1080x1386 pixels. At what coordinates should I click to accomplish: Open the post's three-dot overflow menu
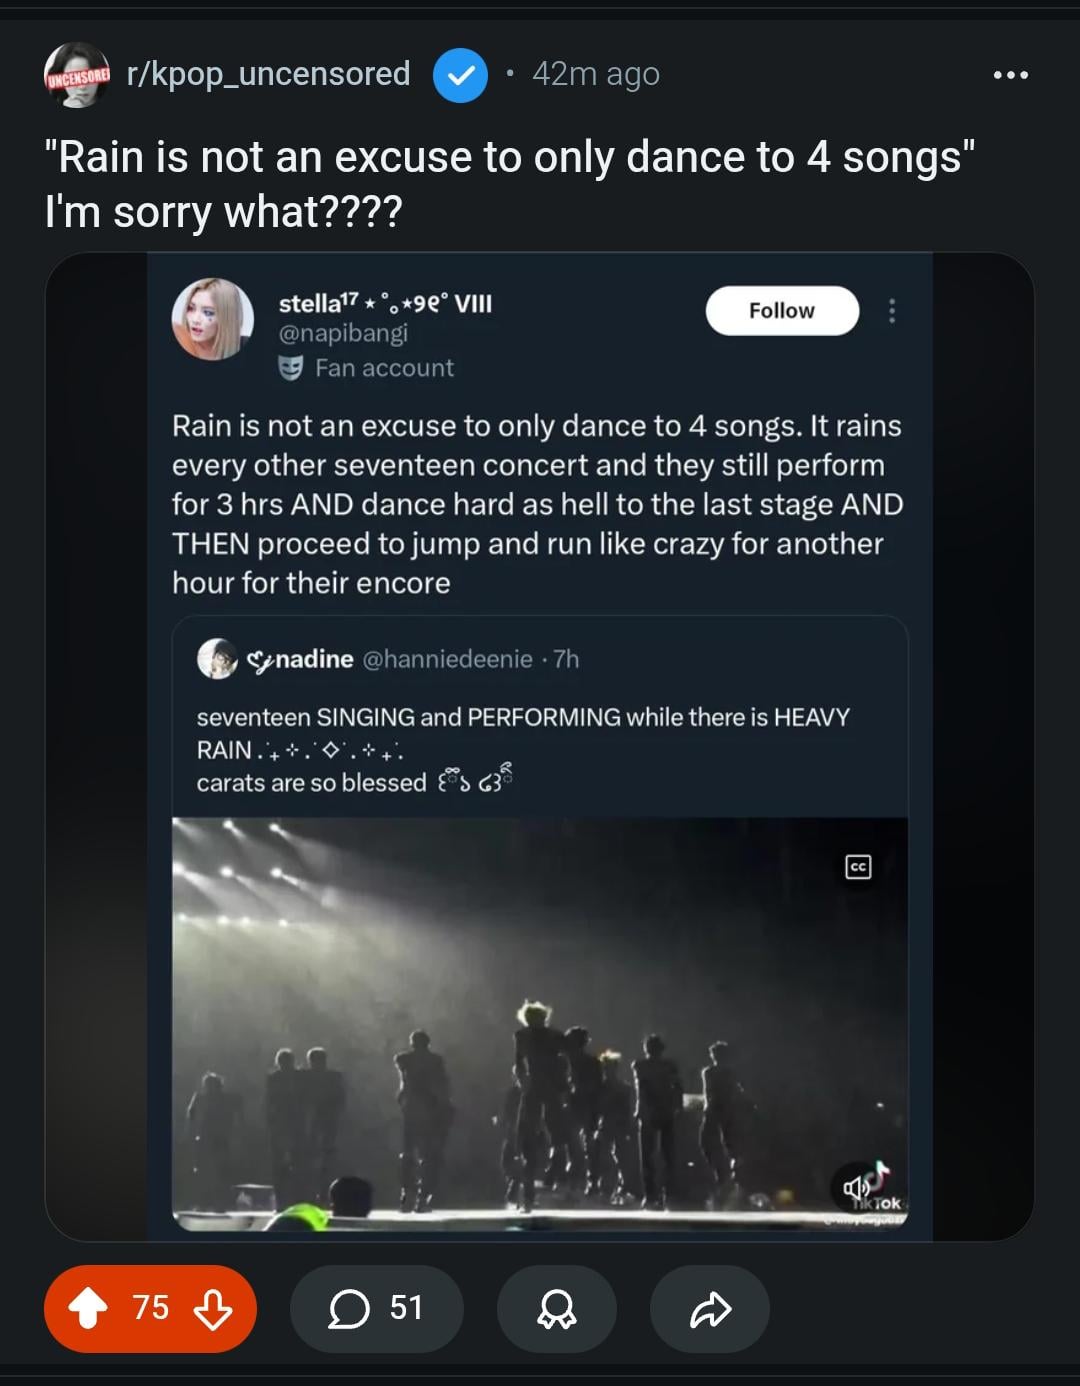(1010, 75)
